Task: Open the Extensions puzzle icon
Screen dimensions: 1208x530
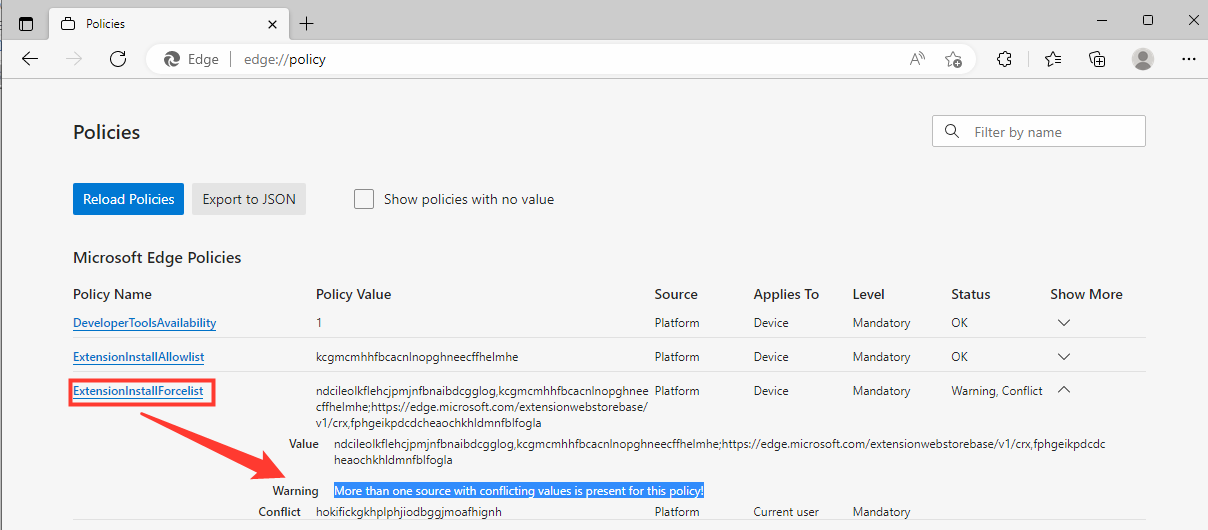Action: tap(1005, 59)
